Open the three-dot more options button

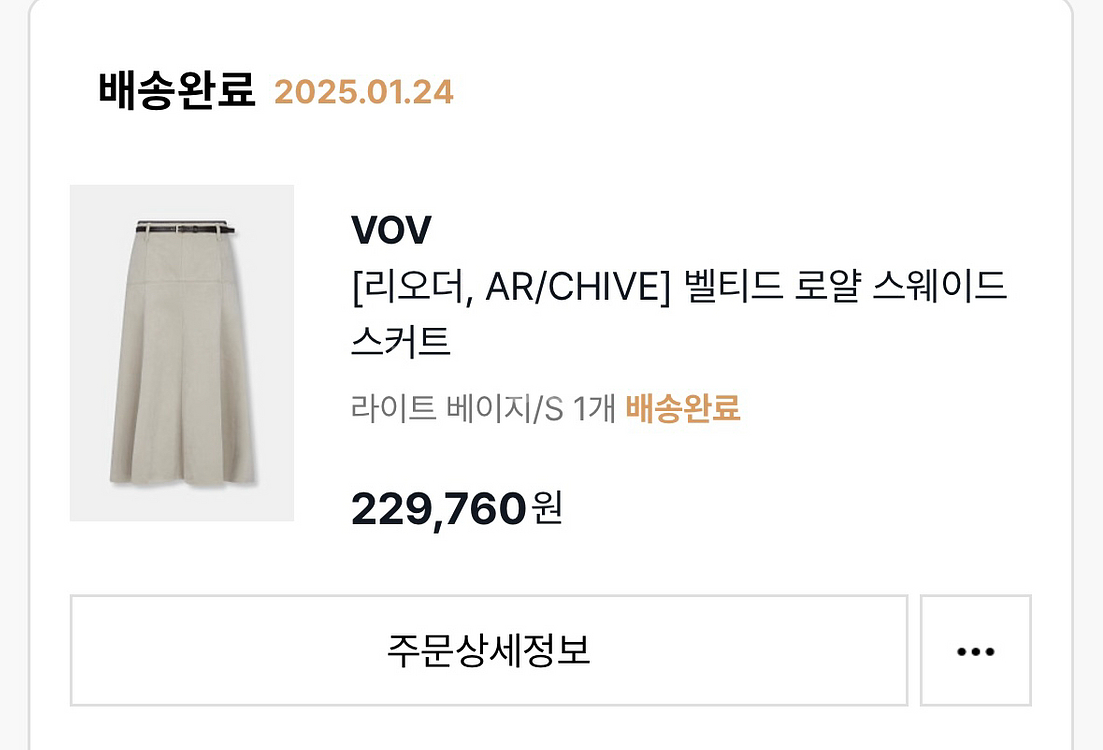976,650
